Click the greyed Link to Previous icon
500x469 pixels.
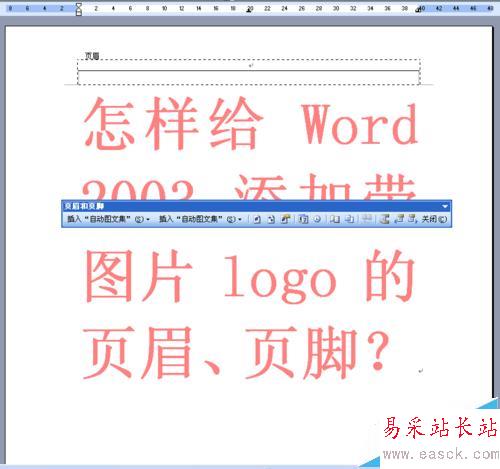tap(367, 219)
